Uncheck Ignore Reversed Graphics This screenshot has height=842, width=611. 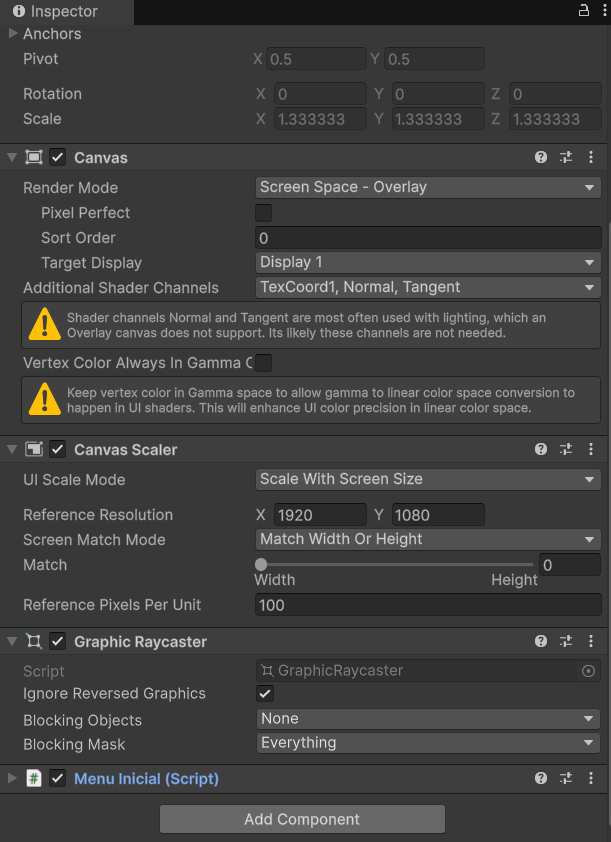pos(265,693)
